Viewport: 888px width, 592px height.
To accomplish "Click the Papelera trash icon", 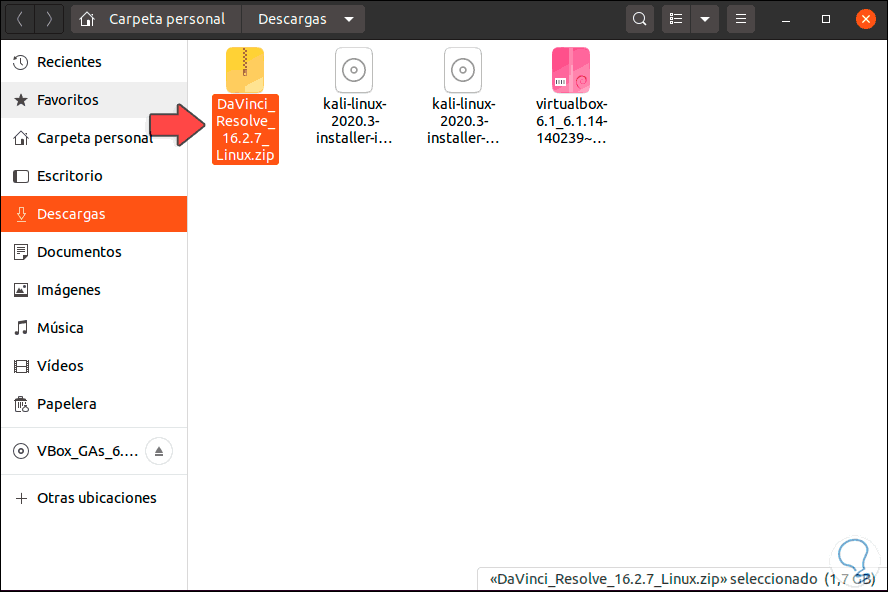I will 21,404.
